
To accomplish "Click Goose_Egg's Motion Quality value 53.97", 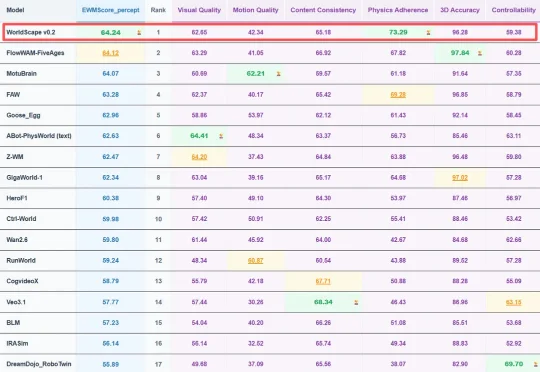I will coord(256,115).
